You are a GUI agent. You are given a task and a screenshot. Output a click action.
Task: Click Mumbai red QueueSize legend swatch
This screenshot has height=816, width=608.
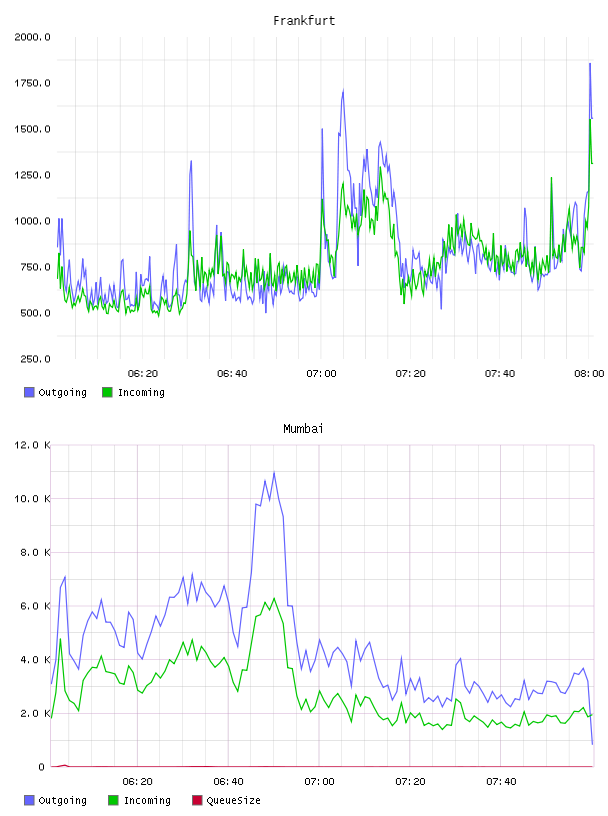coord(197,800)
